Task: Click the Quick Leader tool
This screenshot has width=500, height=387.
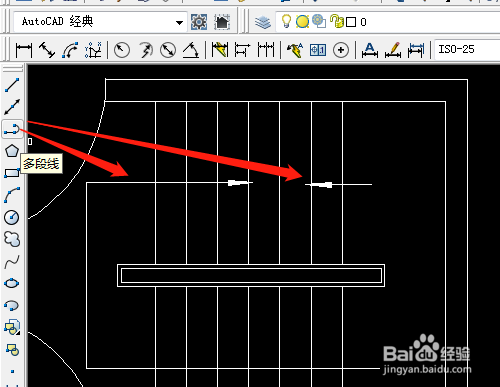Action: click(x=295, y=50)
